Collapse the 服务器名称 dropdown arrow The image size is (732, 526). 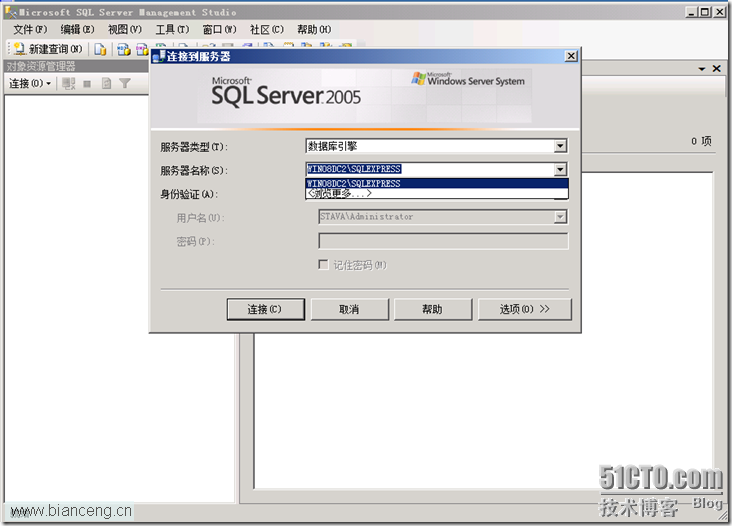coord(560,169)
